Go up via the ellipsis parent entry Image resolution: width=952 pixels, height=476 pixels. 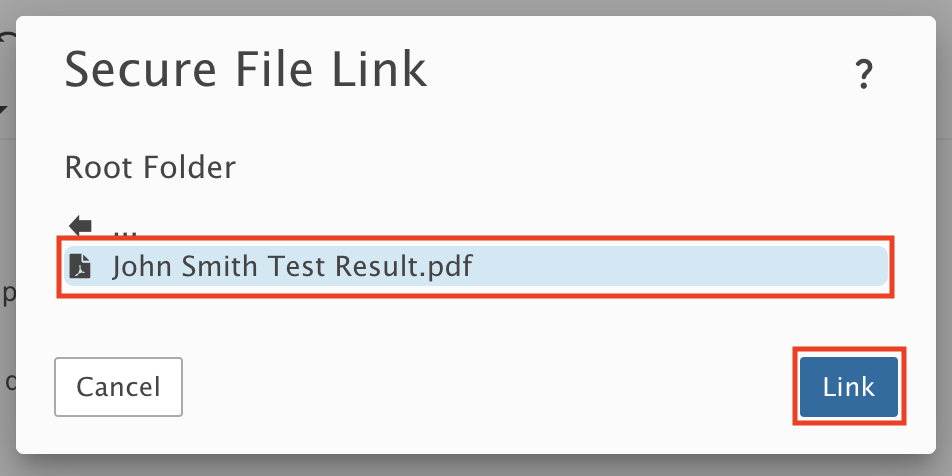(x=124, y=231)
